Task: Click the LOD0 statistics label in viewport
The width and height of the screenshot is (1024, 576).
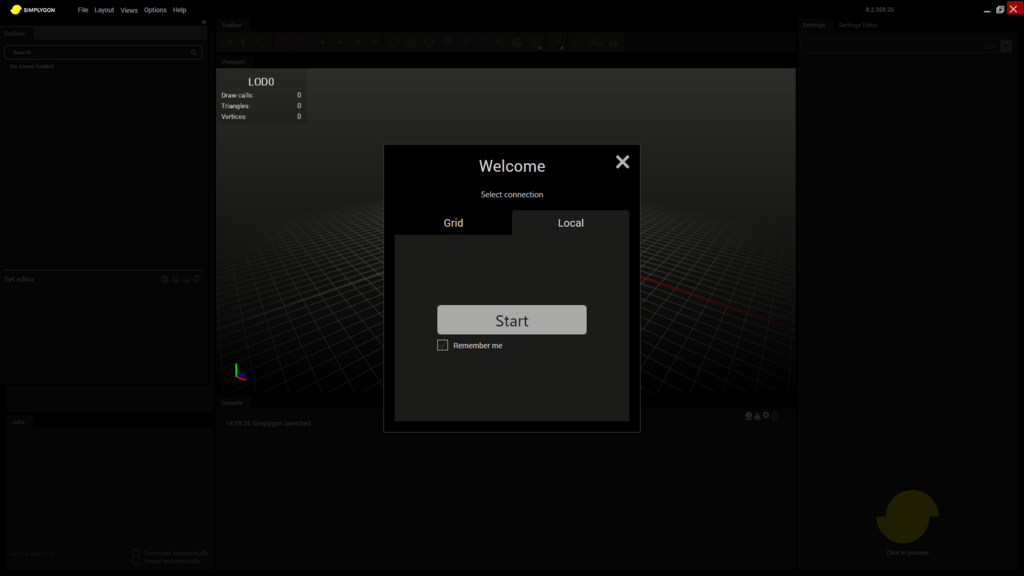Action: click(x=261, y=82)
